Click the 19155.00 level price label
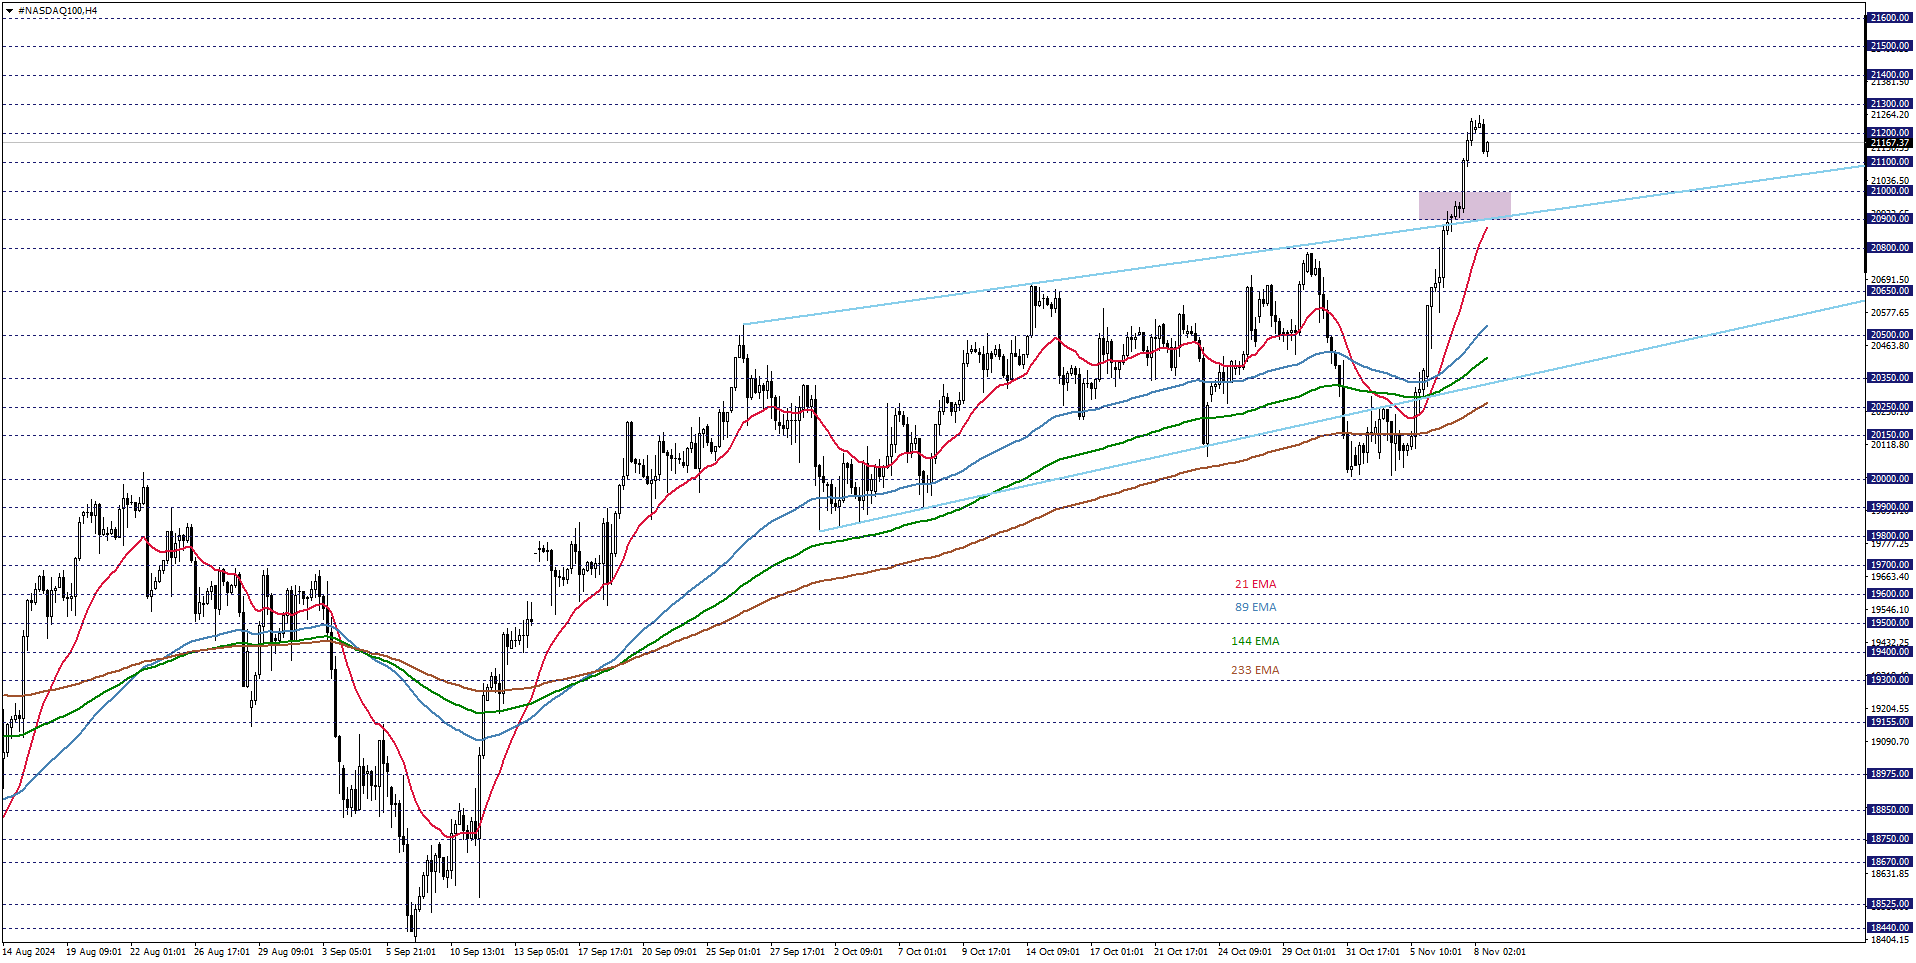This screenshot has width=1916, height=963. [x=1889, y=722]
